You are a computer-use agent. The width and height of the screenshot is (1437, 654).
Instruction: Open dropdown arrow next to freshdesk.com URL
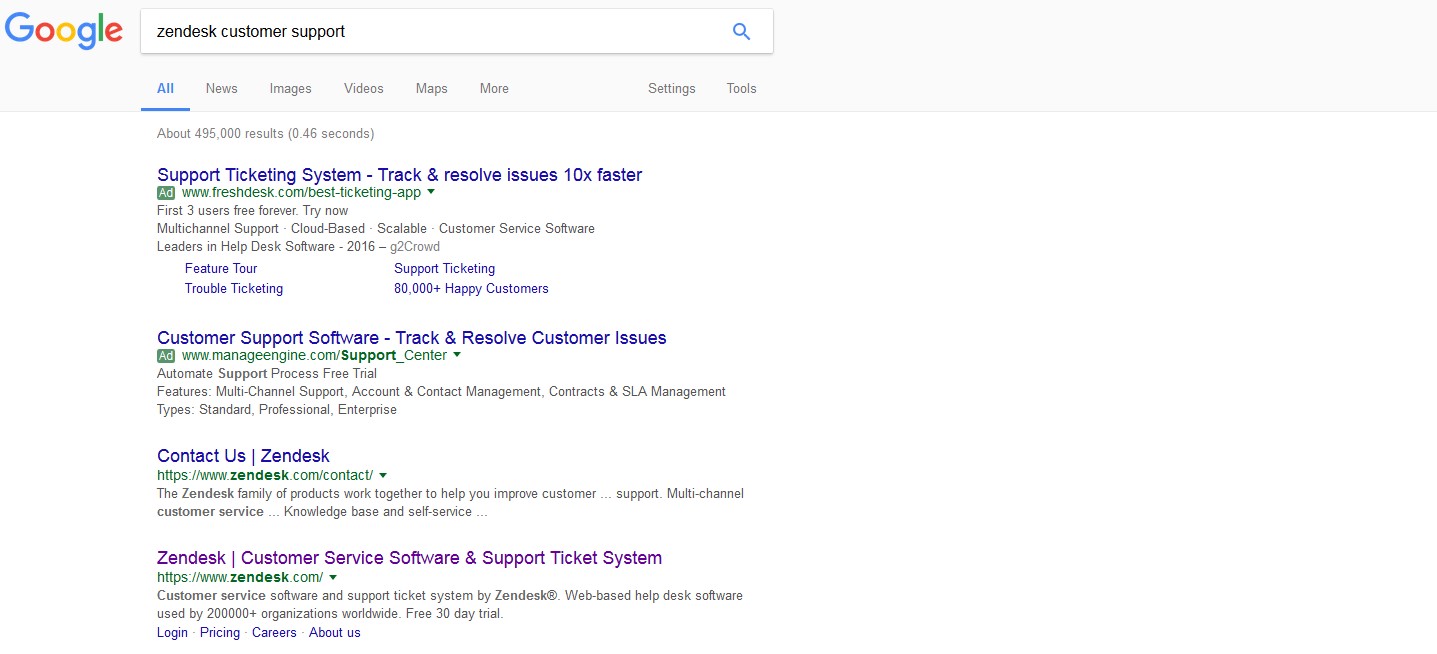(431, 192)
